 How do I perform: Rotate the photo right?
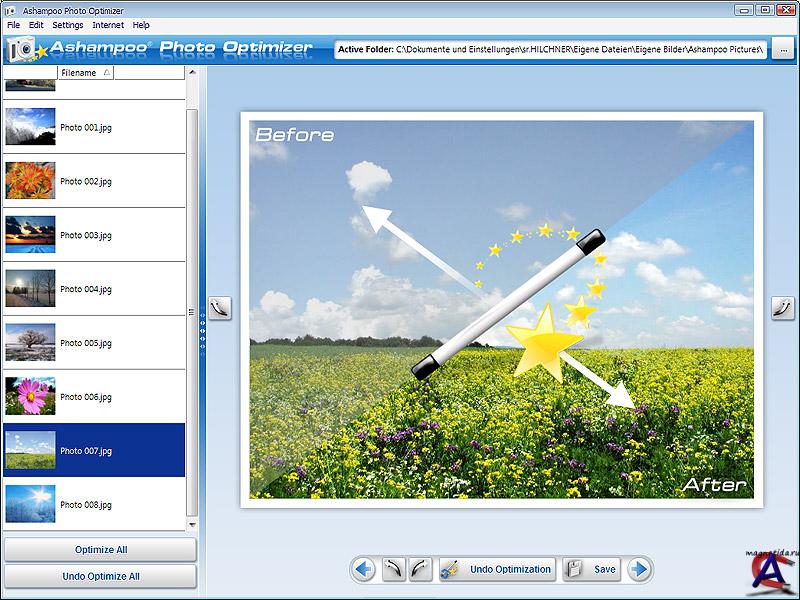[420, 570]
